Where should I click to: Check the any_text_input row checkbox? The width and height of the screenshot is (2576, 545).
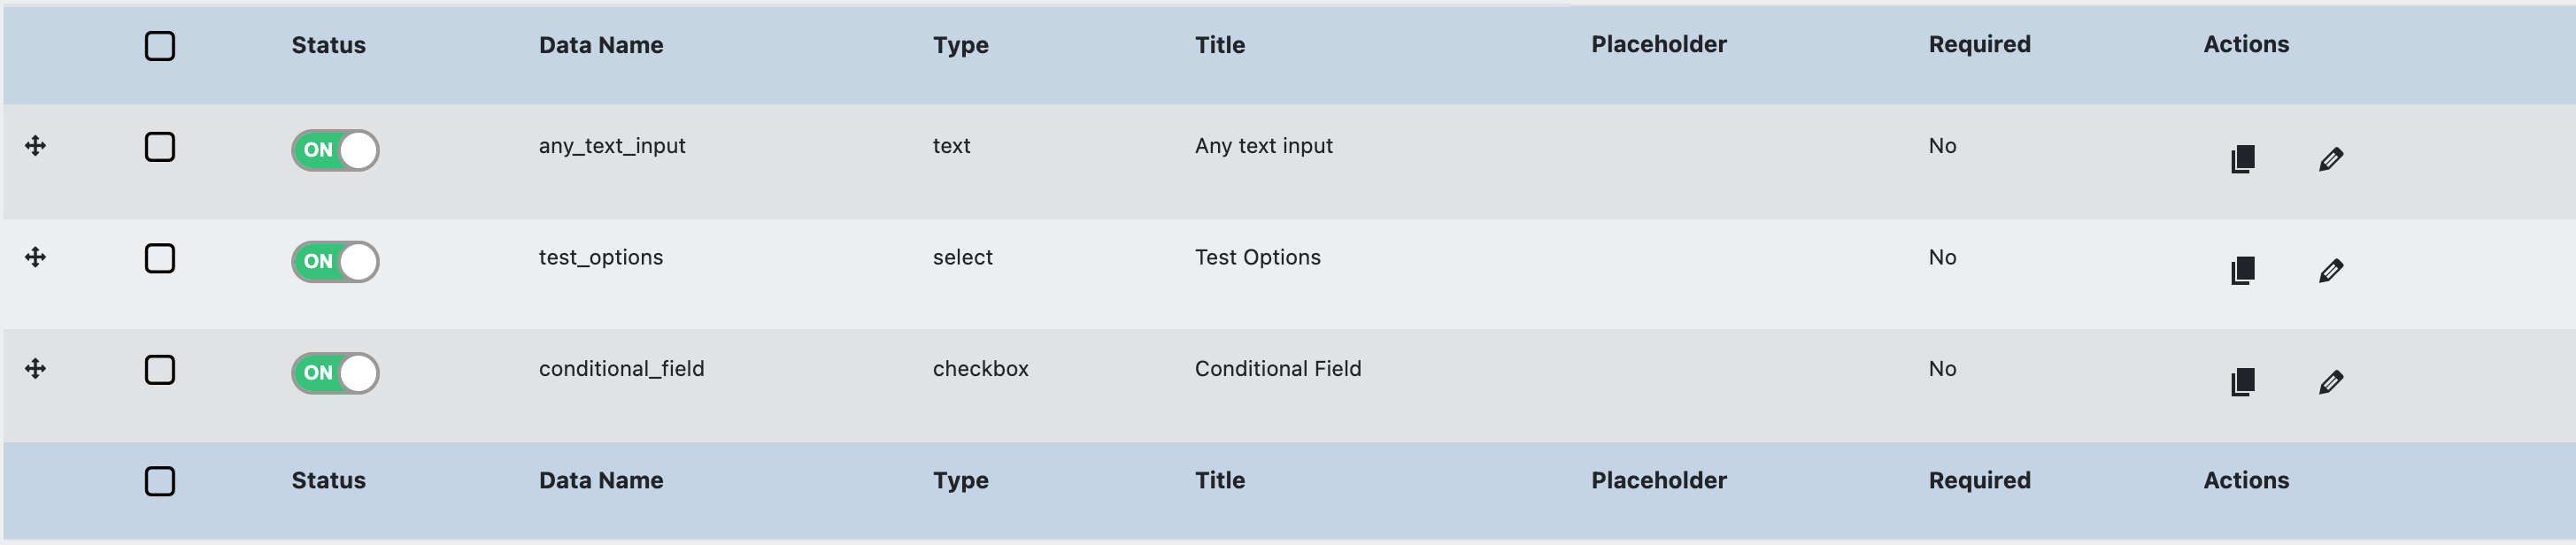click(x=160, y=147)
